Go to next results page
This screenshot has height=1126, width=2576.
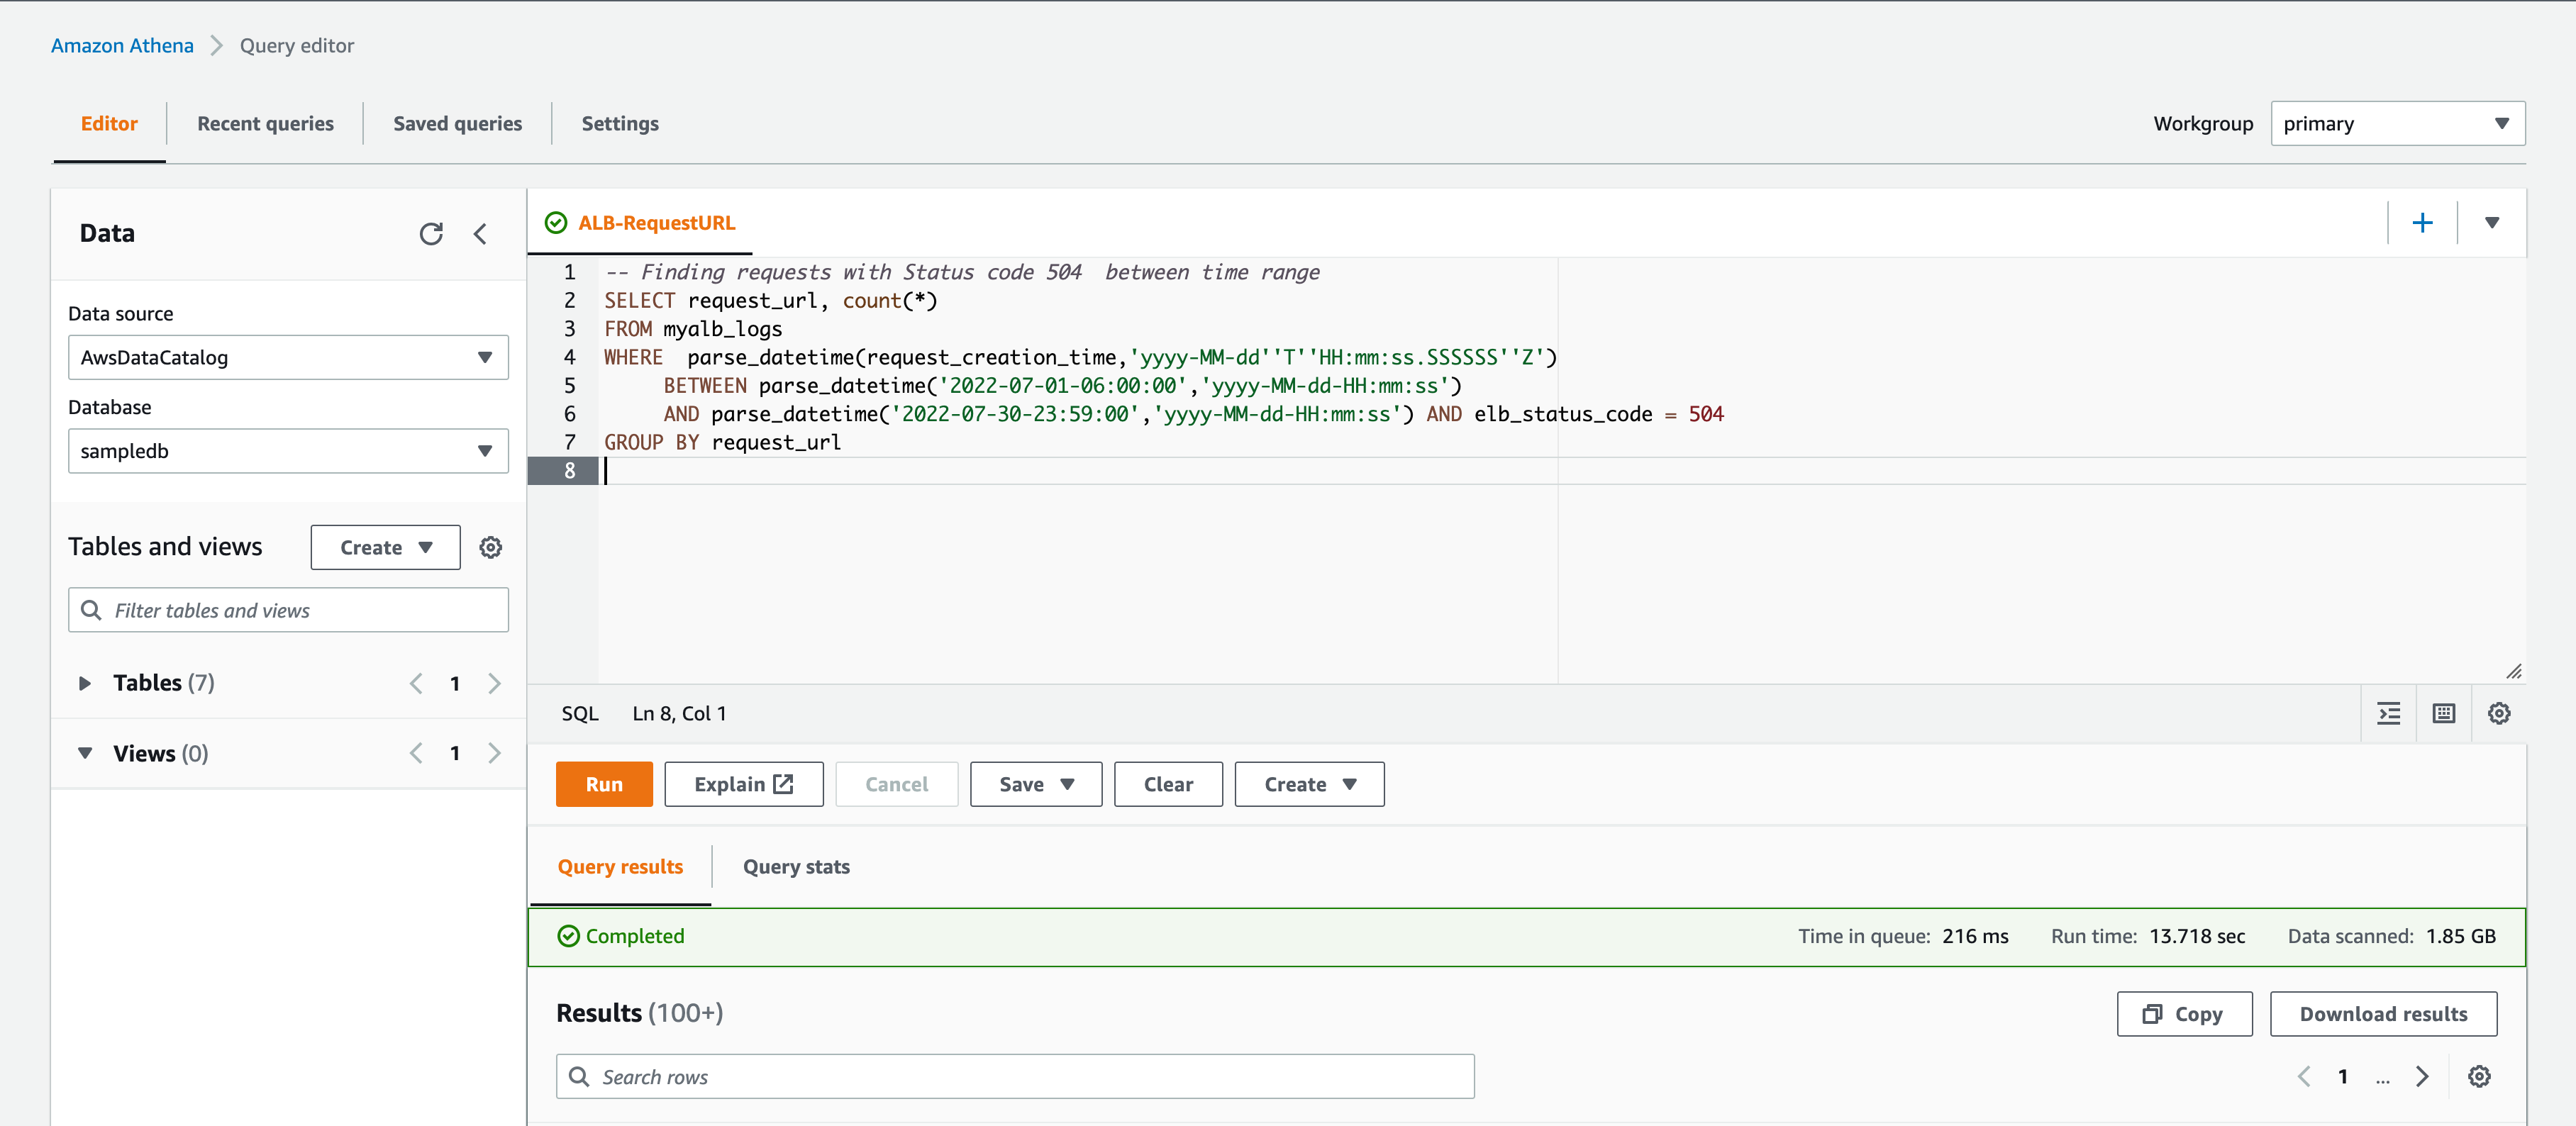click(x=2421, y=1076)
